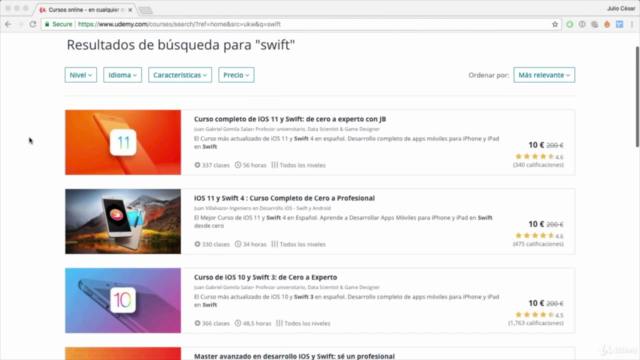Click the Ordenar por label
The width and height of the screenshot is (640, 360).
[x=489, y=75]
